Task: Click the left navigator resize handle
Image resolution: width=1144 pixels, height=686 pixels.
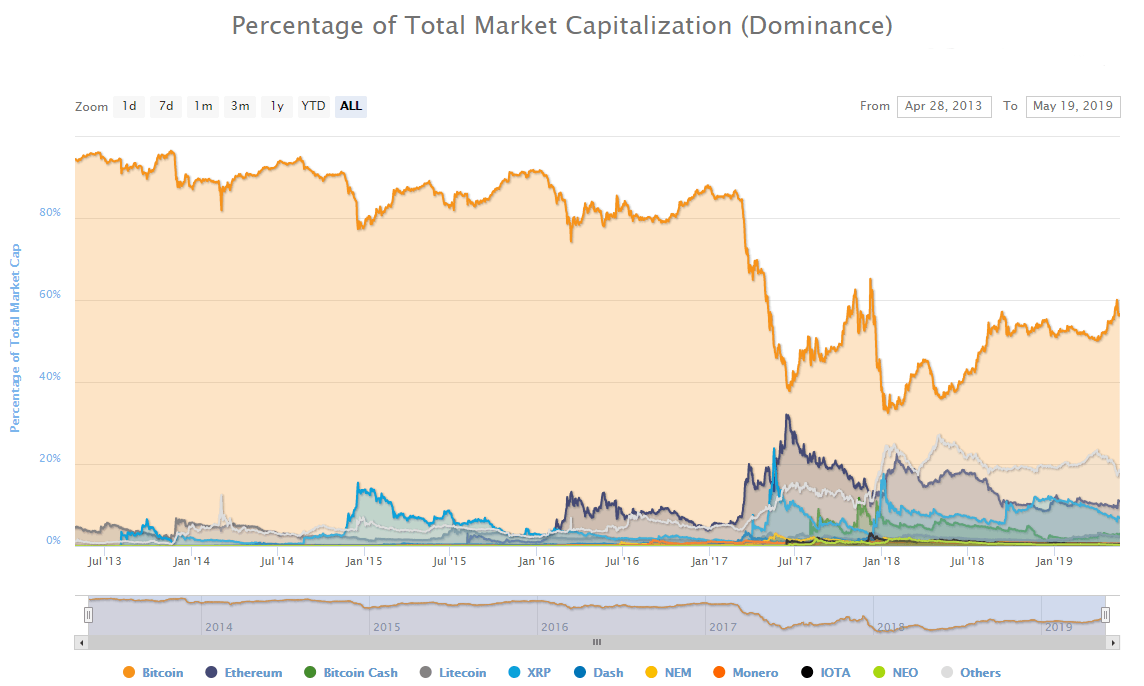Action: pyautogui.click(x=88, y=614)
